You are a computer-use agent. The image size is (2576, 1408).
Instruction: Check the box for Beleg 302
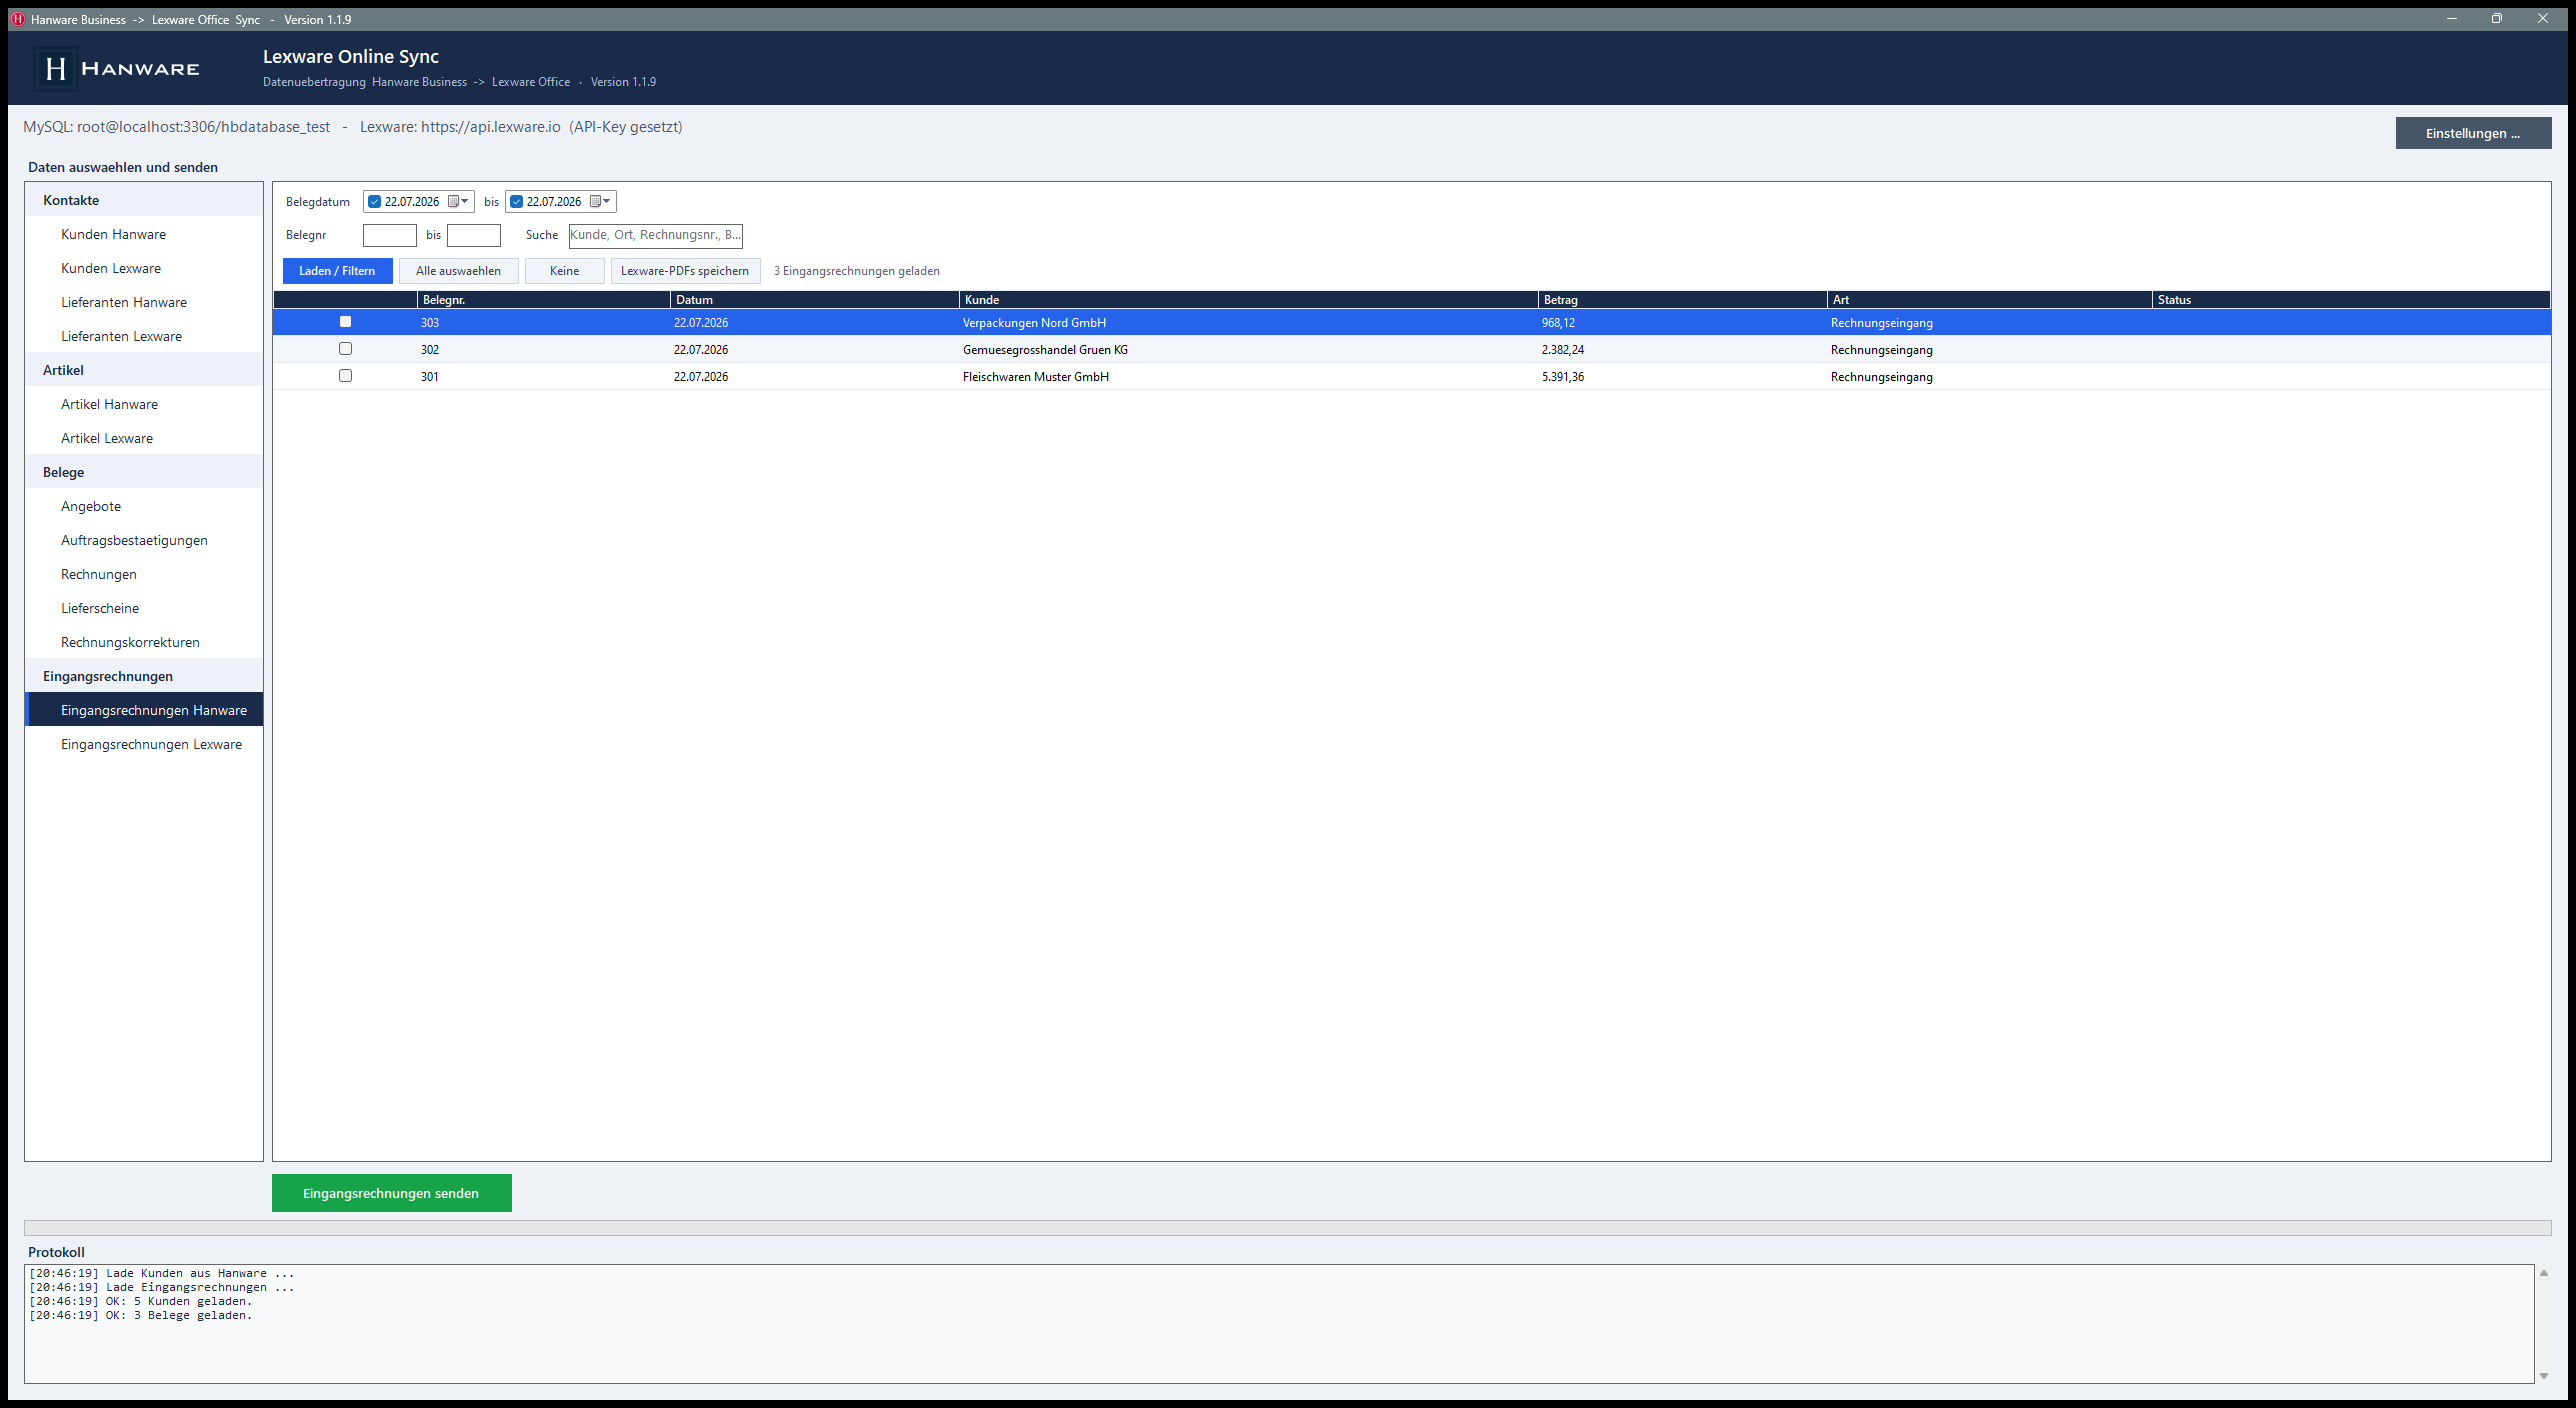pyautogui.click(x=345, y=349)
